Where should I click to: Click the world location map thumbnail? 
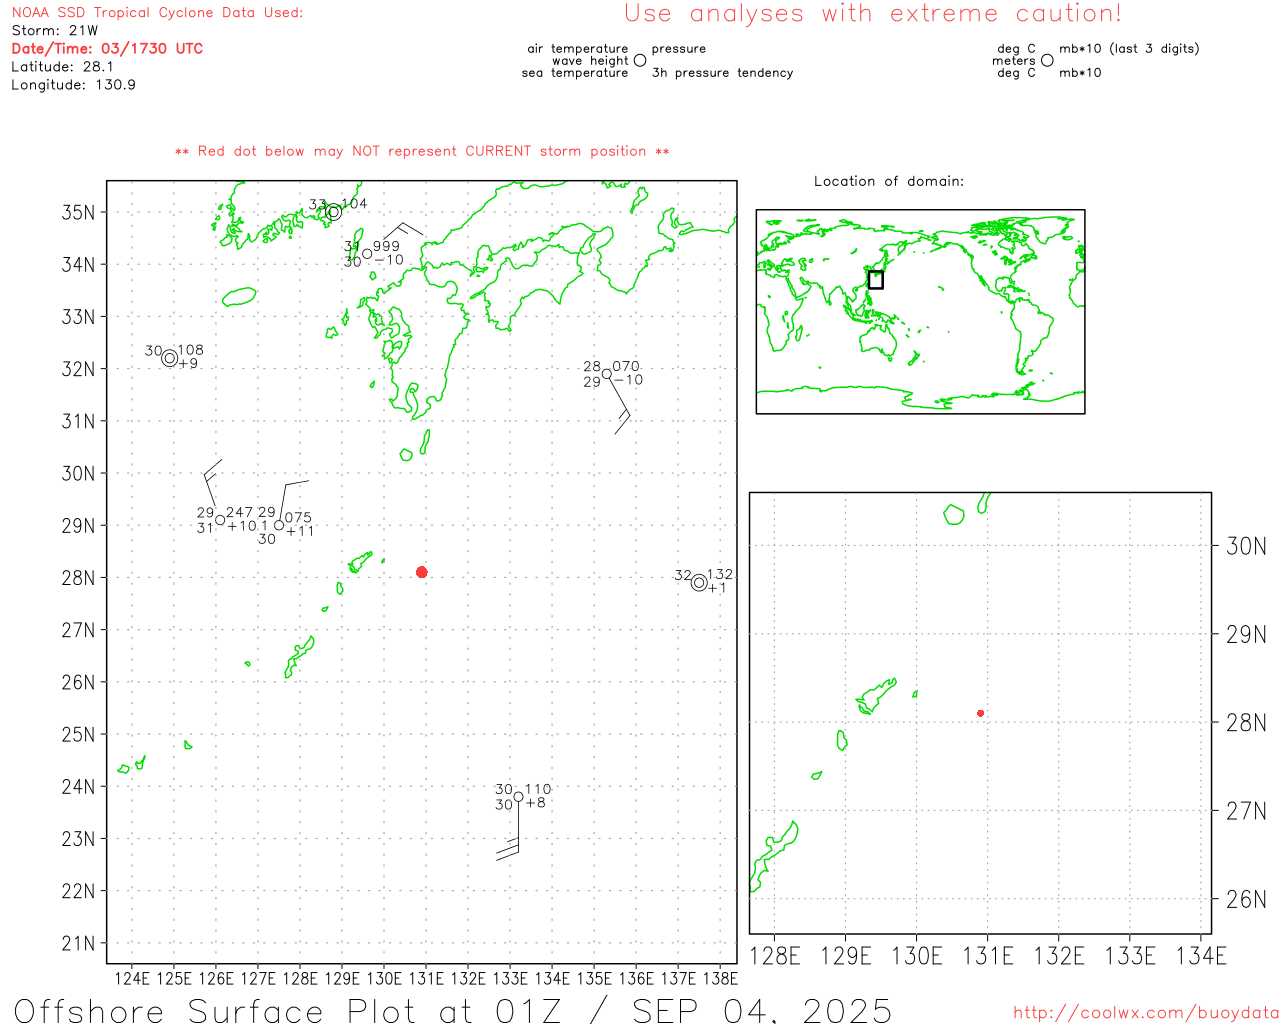[x=921, y=312]
